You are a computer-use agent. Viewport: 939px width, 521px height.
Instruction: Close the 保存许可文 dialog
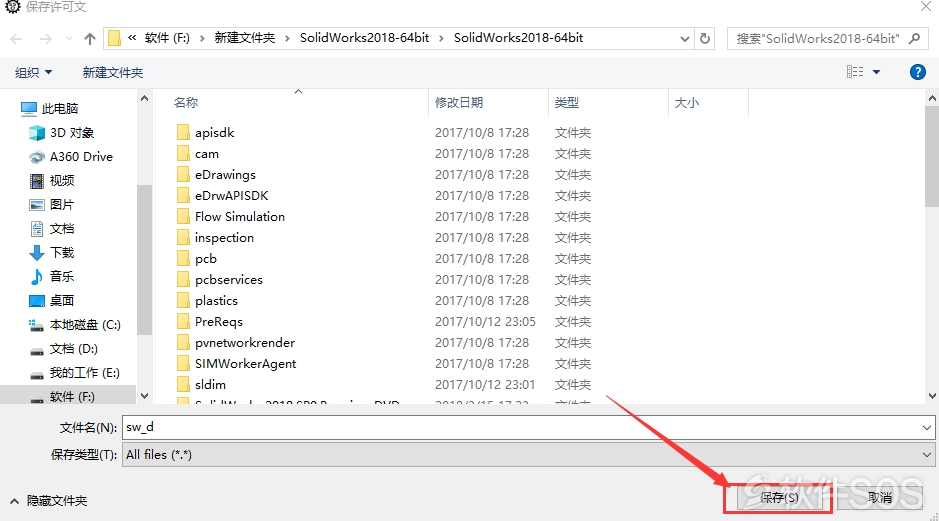click(926, 6)
